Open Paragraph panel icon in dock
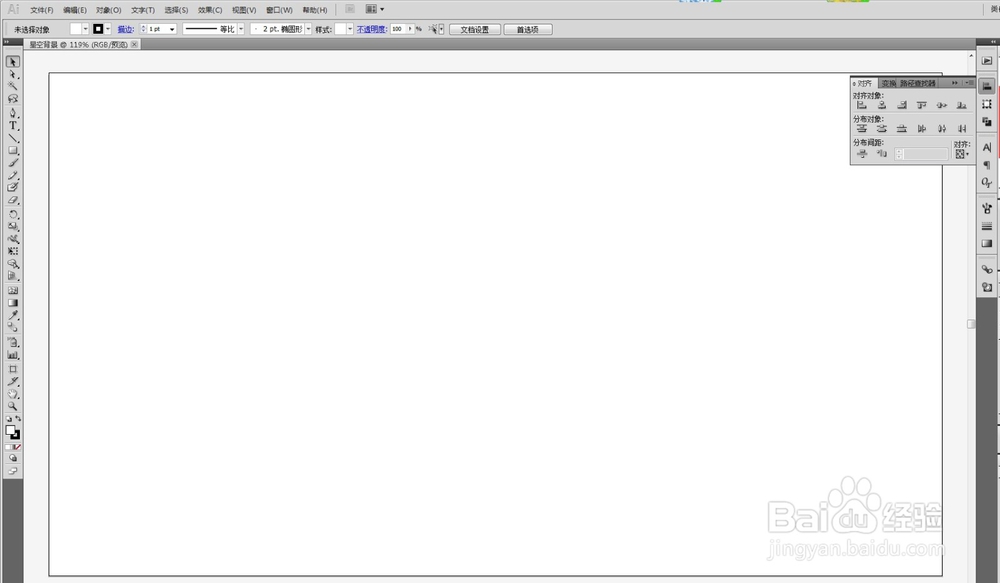Image resolution: width=1000 pixels, height=583 pixels. (x=987, y=165)
